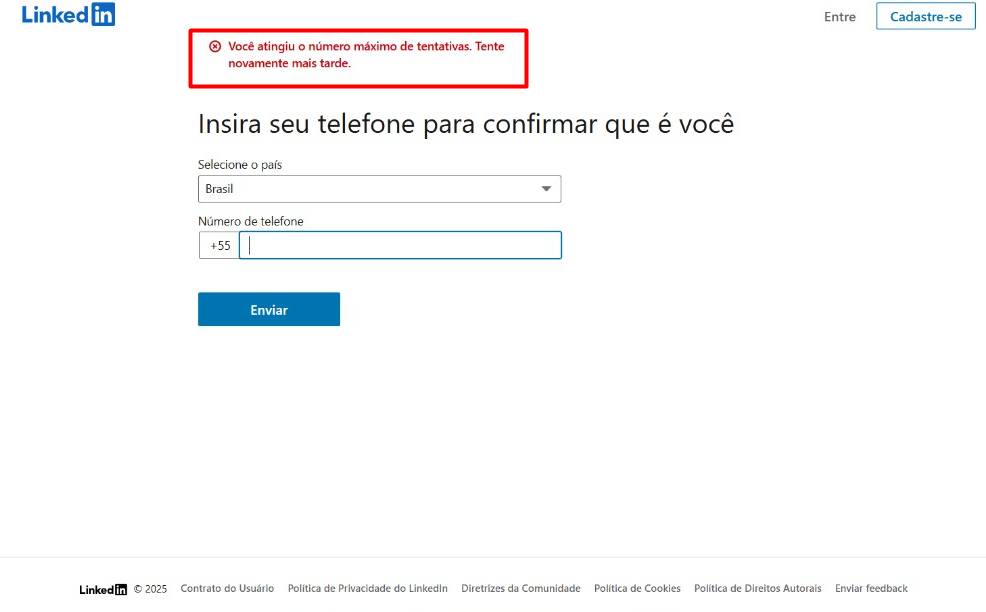The image size is (986, 612).
Task: Open the Diretrizes da Comunidade link
Action: [x=521, y=589]
